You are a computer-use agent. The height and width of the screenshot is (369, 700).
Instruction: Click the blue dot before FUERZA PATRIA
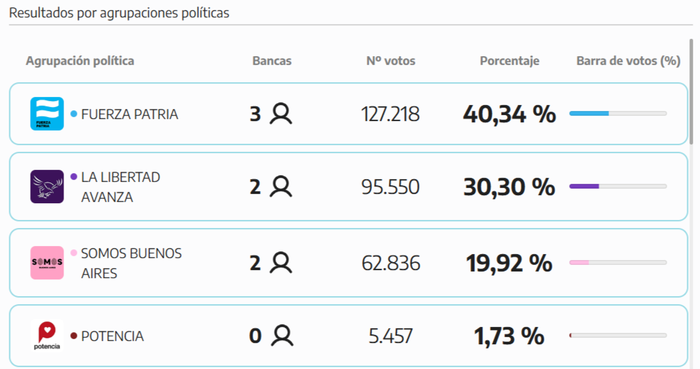(x=74, y=113)
